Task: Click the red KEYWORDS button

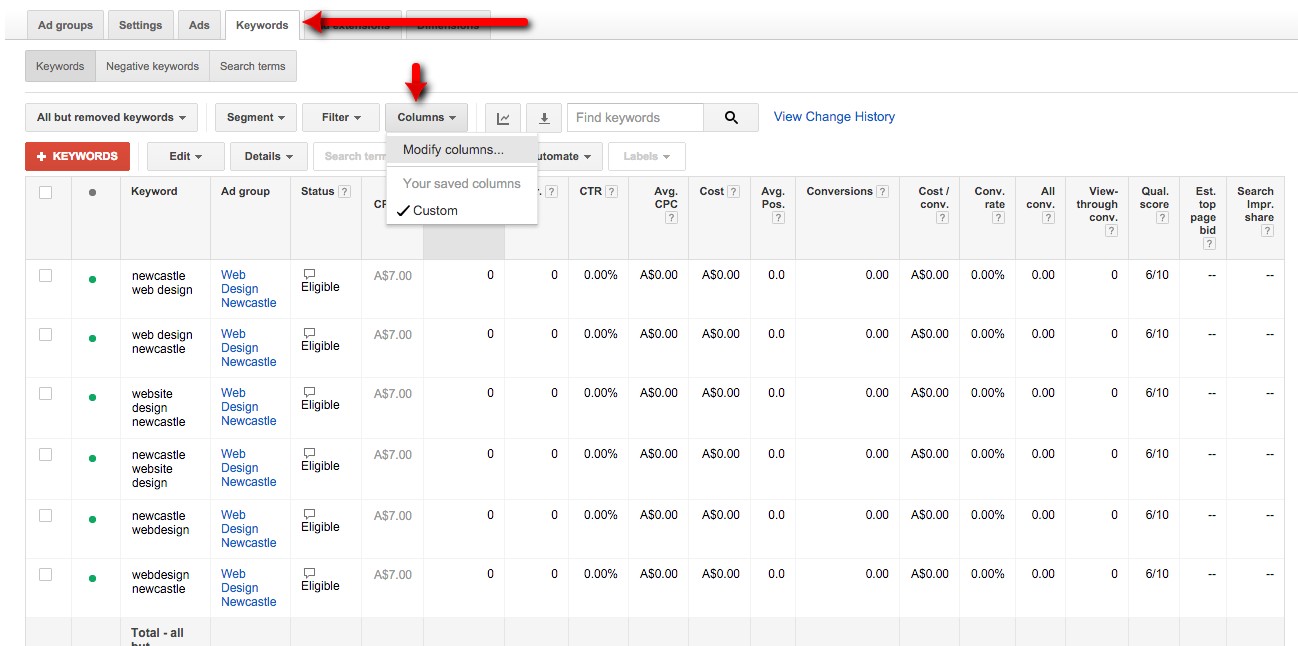Action: 77,156
